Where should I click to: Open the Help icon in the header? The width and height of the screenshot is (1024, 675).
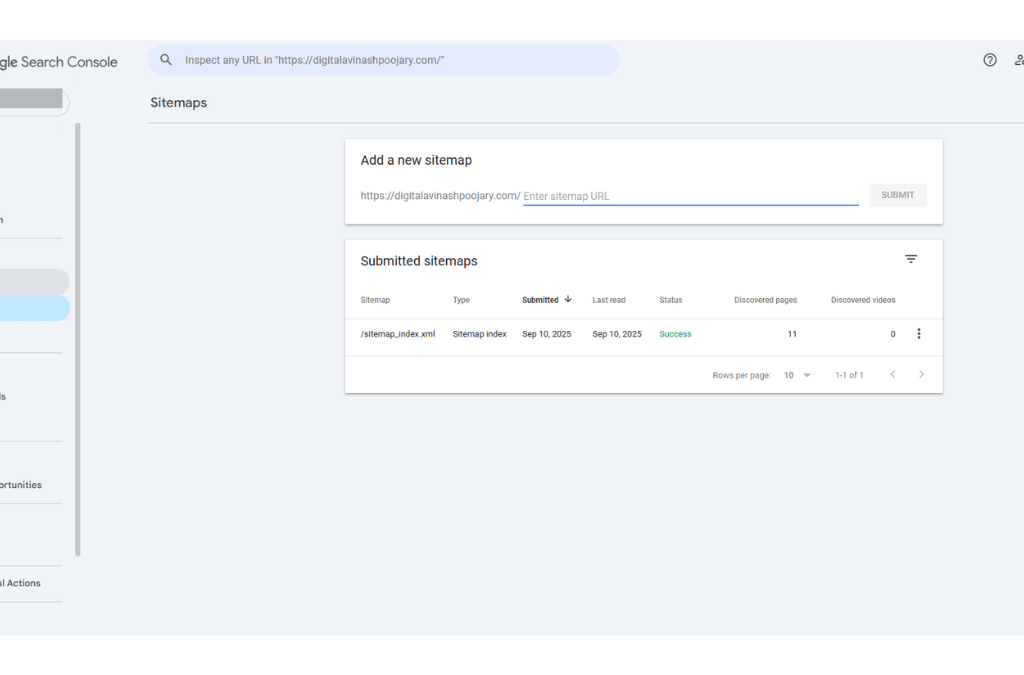(x=989, y=60)
